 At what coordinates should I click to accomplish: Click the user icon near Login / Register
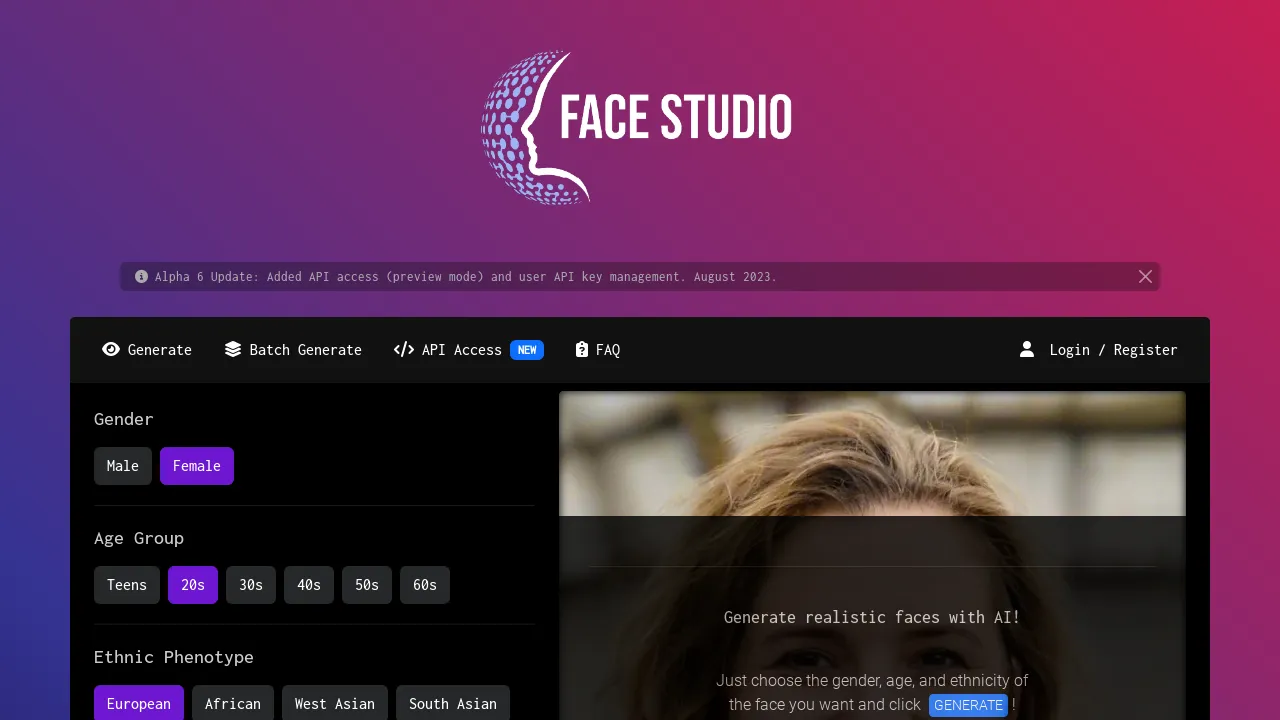click(1027, 349)
